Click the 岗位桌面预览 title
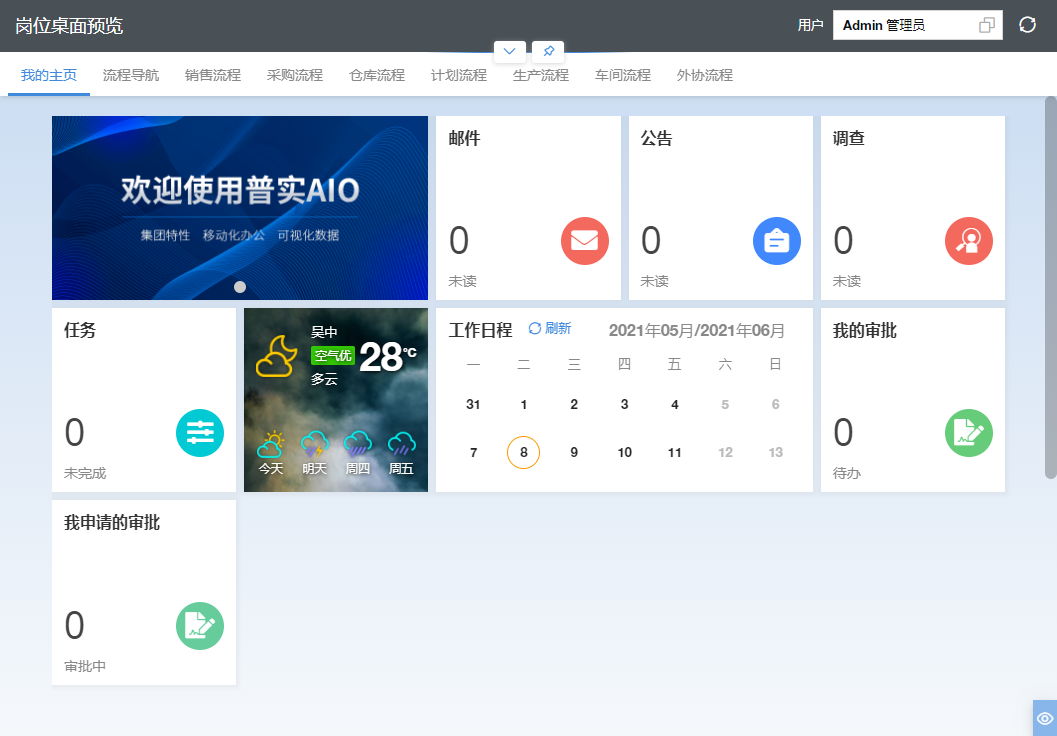The image size is (1057, 736). point(69,26)
